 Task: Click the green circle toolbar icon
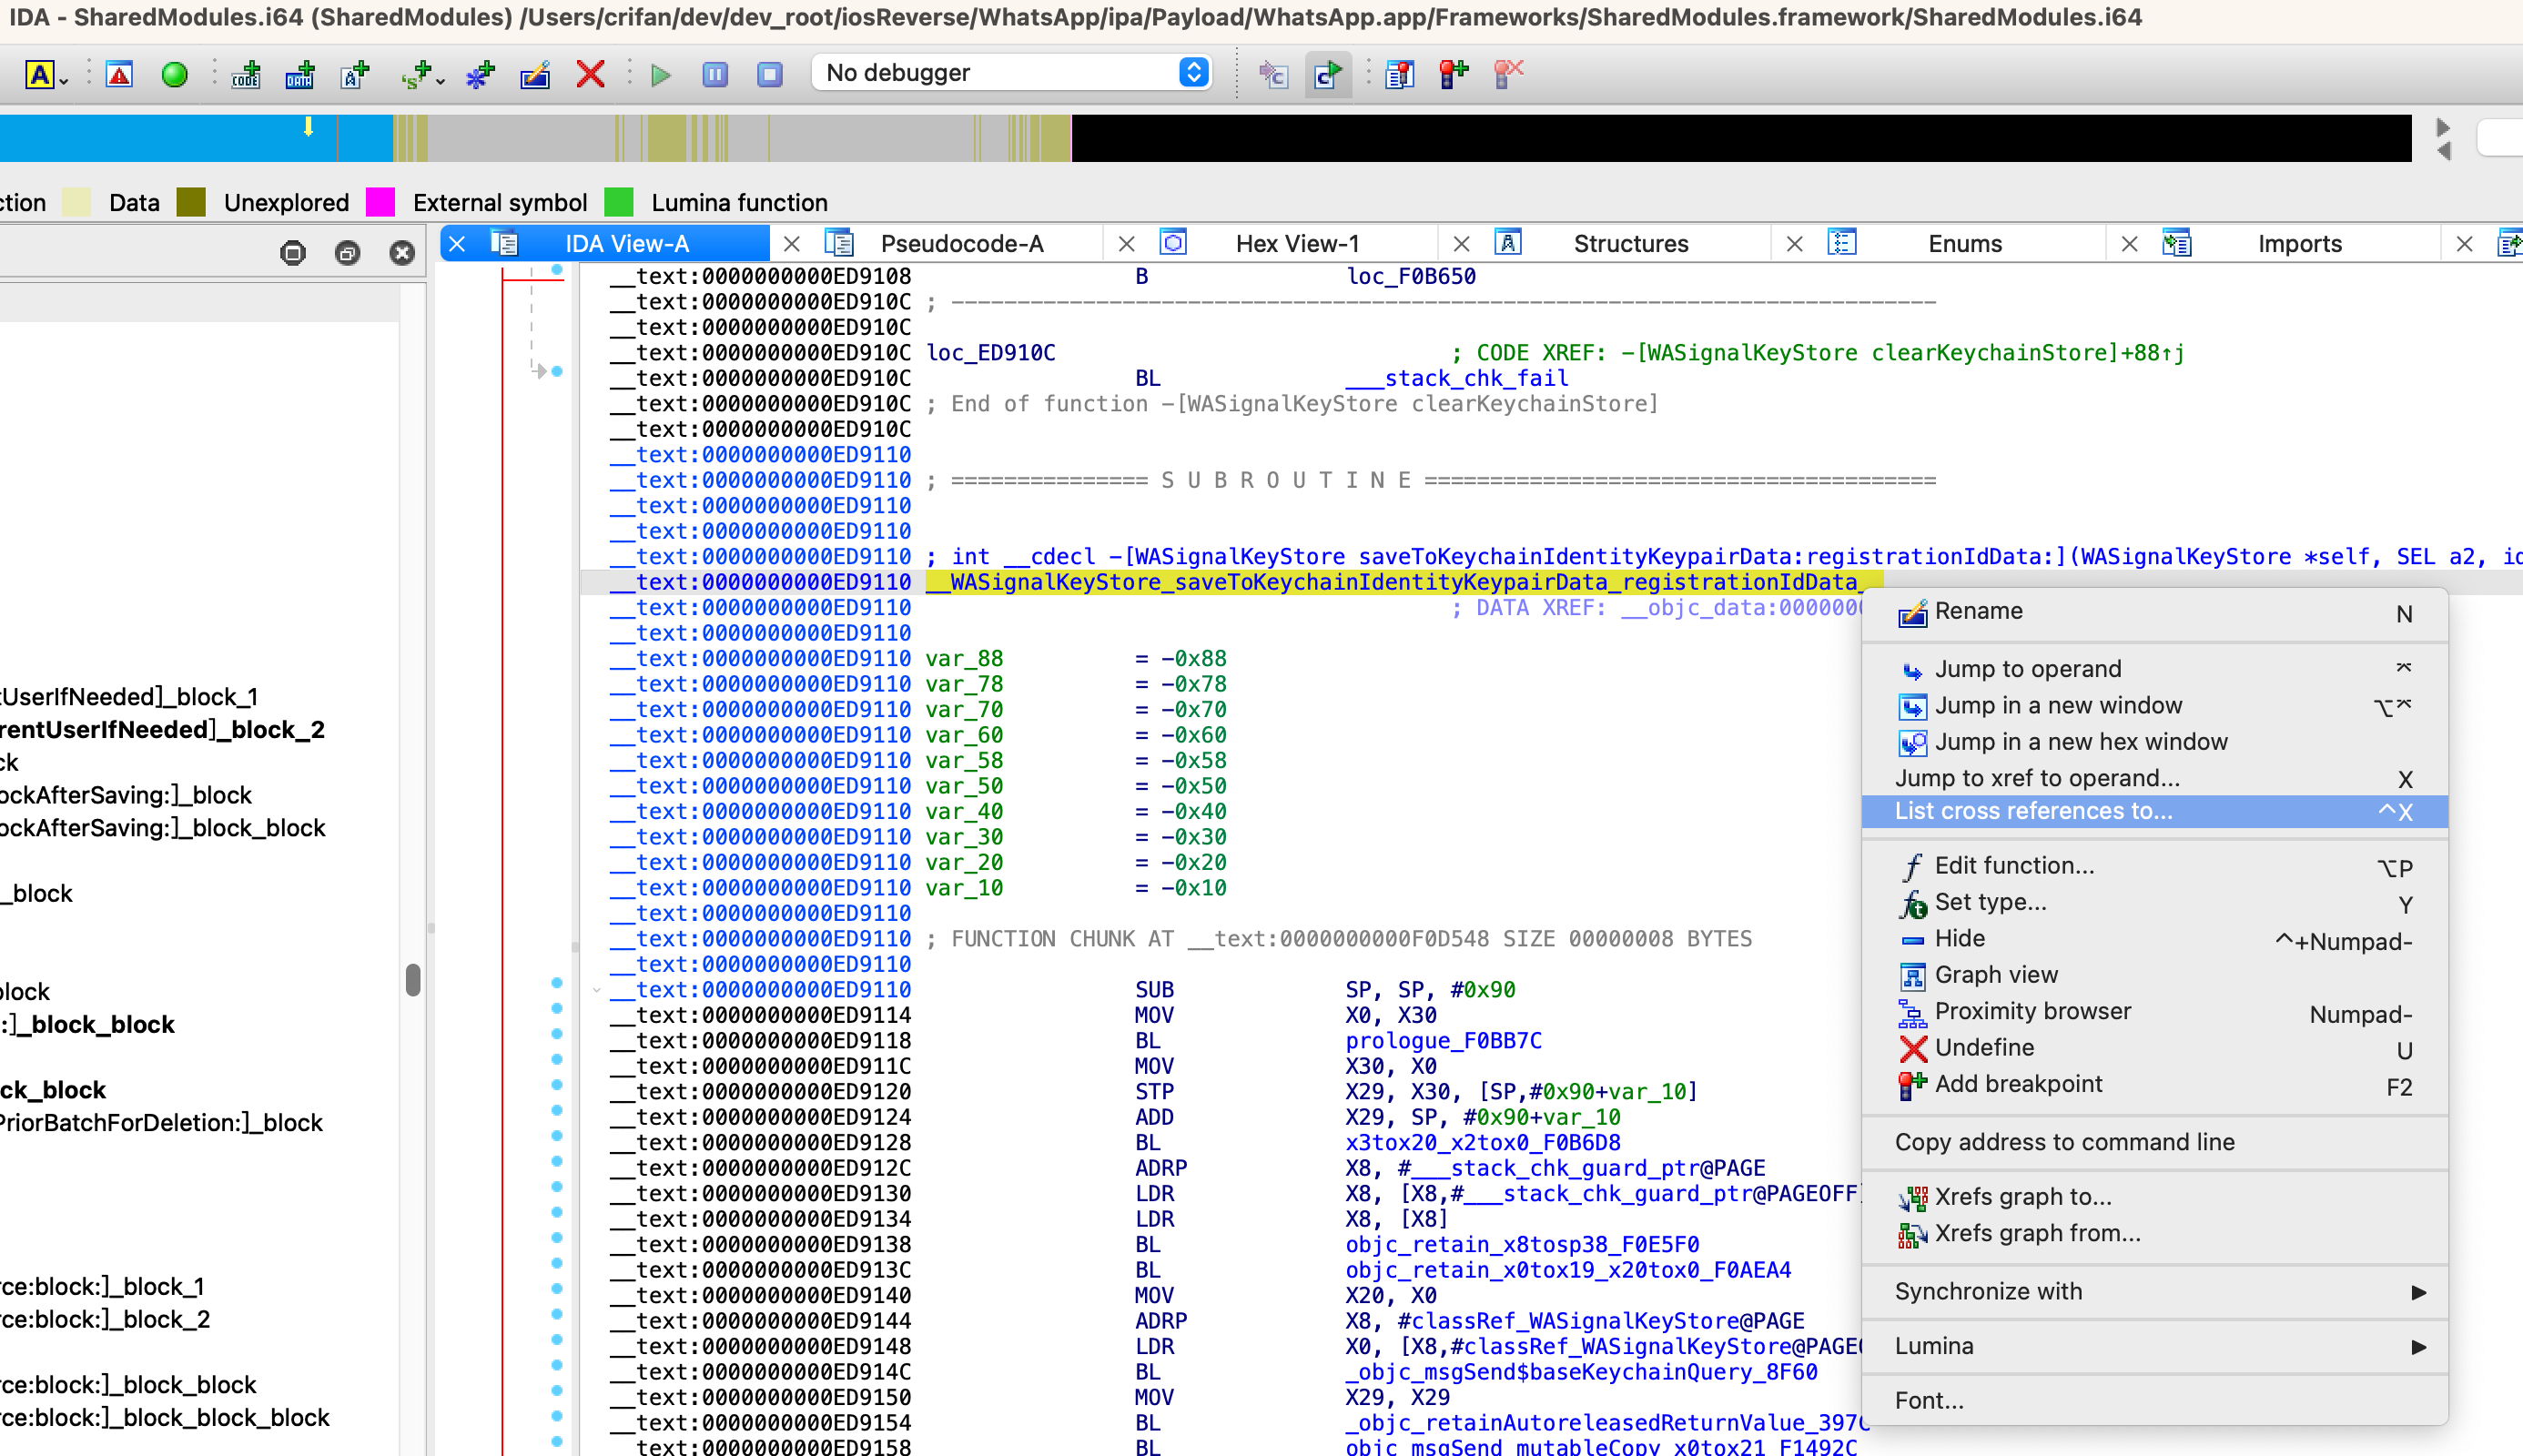[x=175, y=74]
